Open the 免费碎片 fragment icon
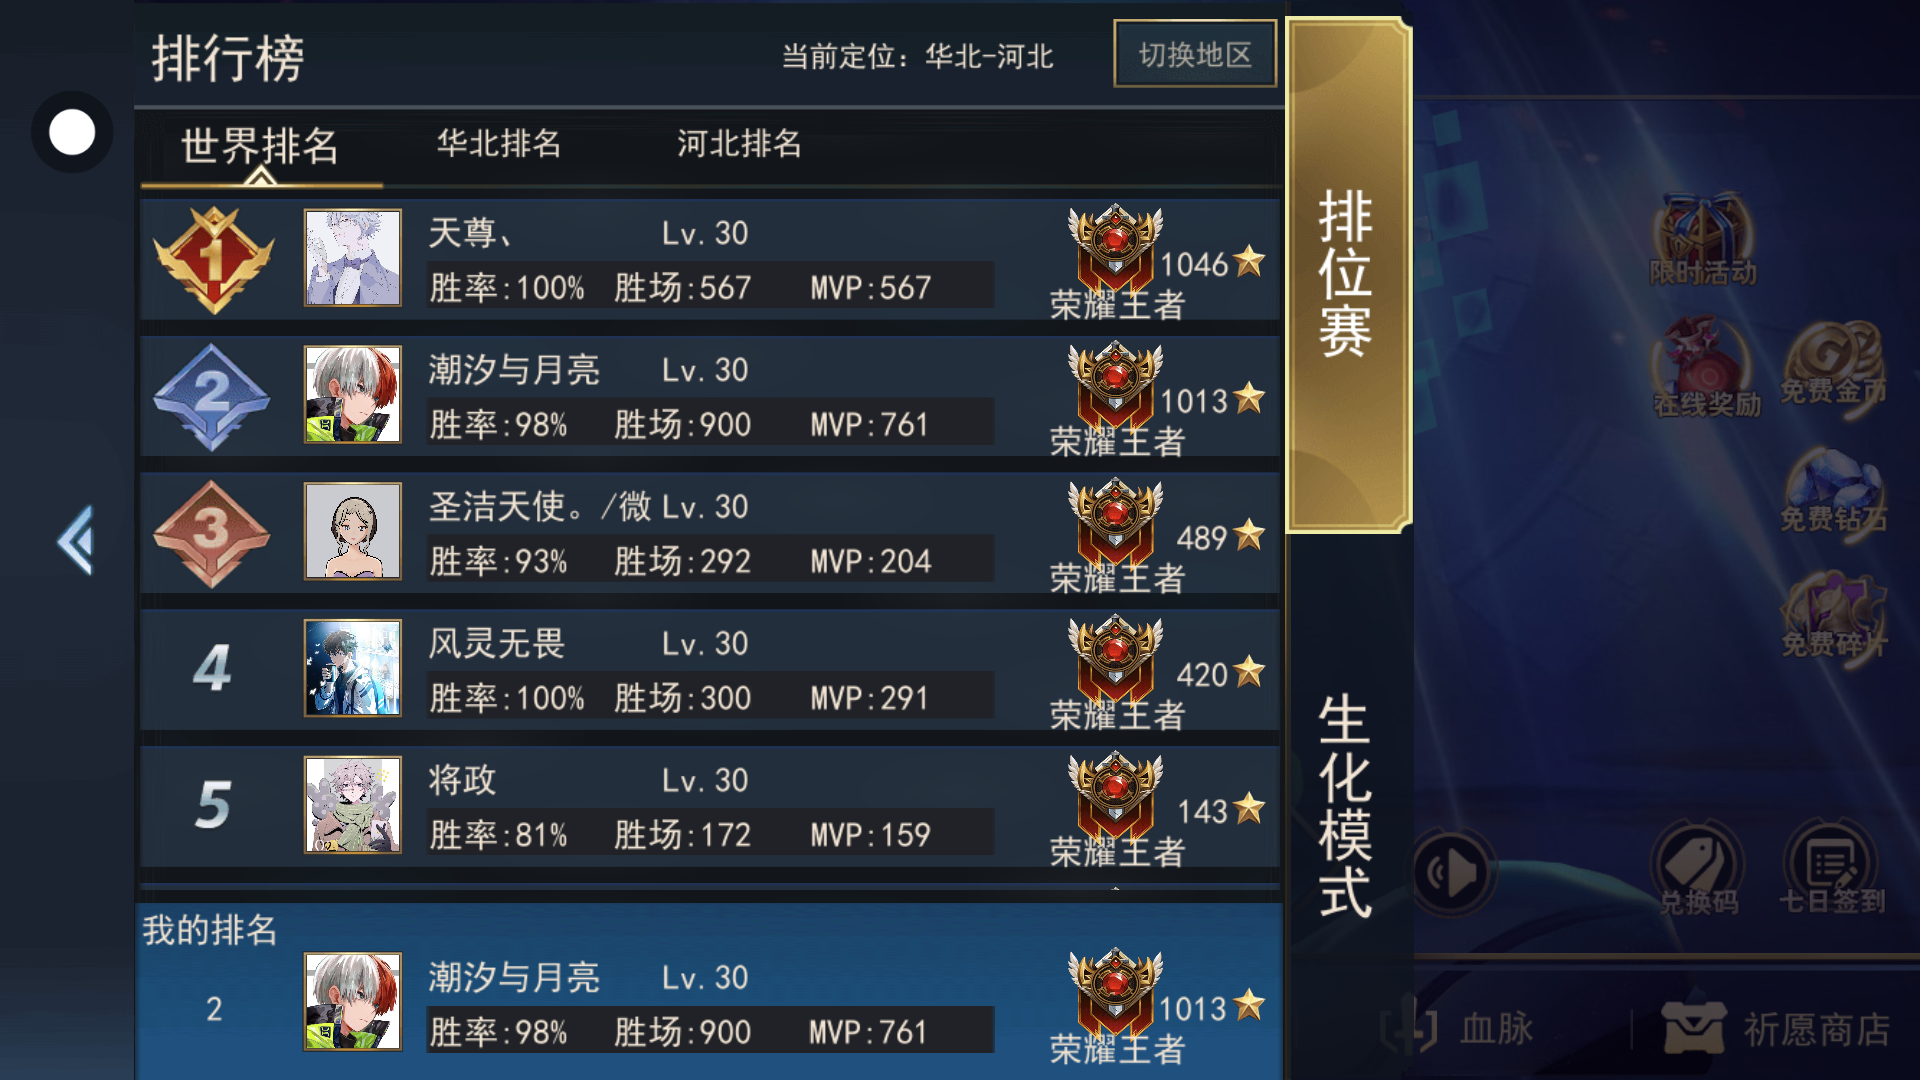The width and height of the screenshot is (1920, 1080). [x=1833, y=615]
